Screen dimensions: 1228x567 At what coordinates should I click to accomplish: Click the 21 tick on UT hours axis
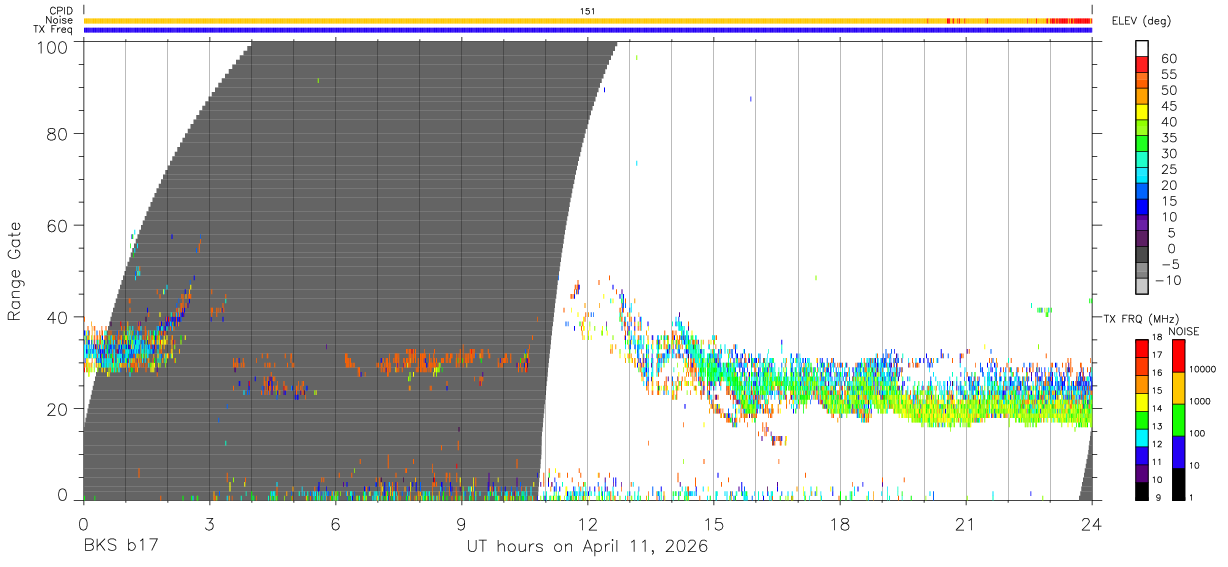coord(965,523)
